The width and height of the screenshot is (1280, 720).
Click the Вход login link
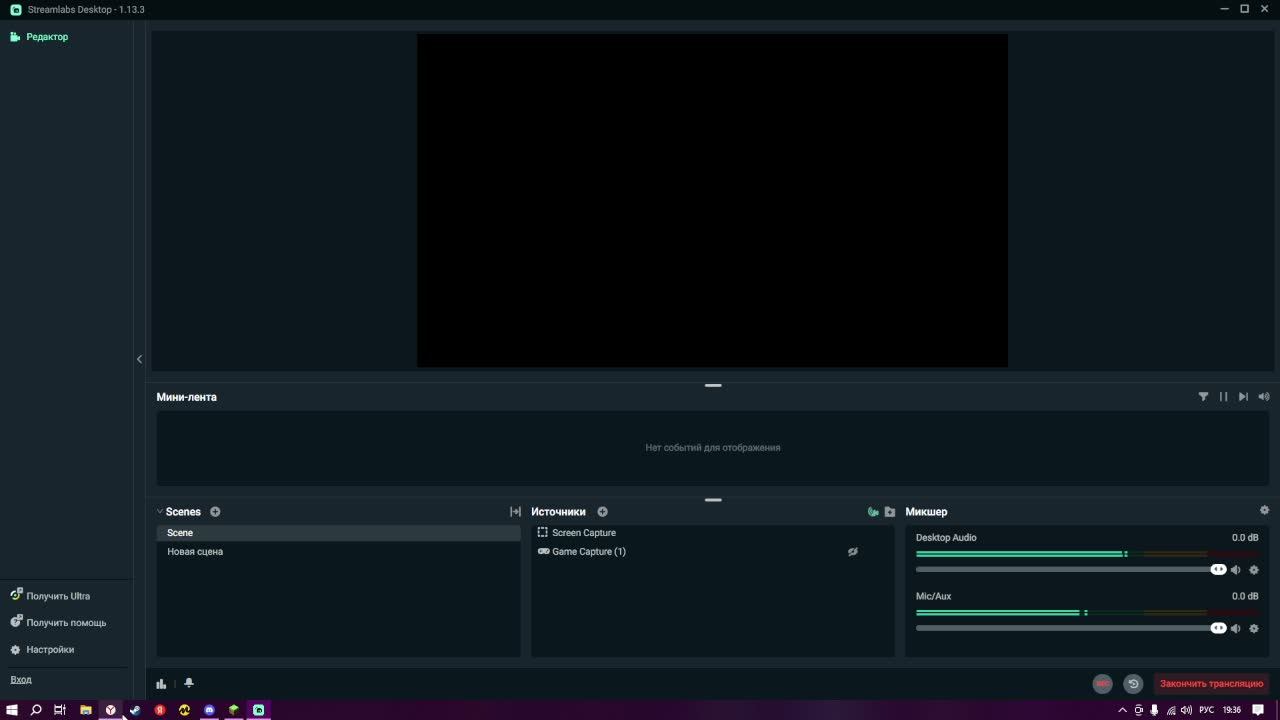tap(21, 680)
